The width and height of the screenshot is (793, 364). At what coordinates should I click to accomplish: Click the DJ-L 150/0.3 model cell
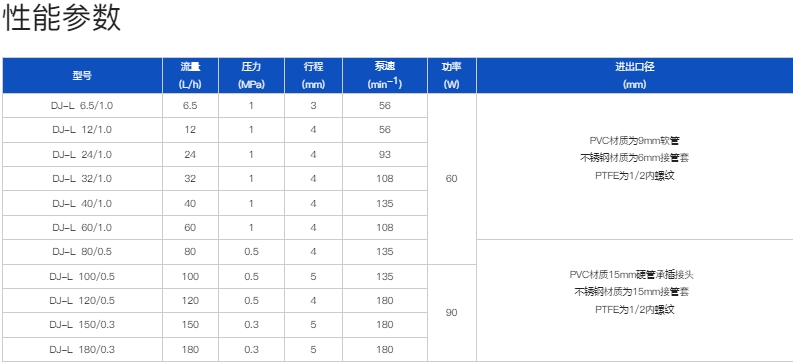click(x=82, y=325)
